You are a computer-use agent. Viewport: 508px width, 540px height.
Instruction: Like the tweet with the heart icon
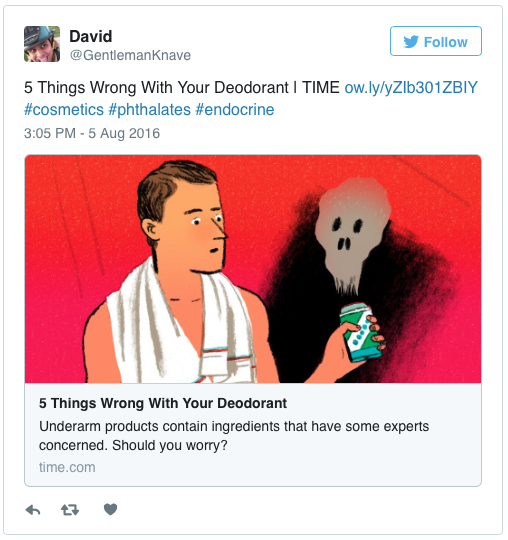pos(111,509)
